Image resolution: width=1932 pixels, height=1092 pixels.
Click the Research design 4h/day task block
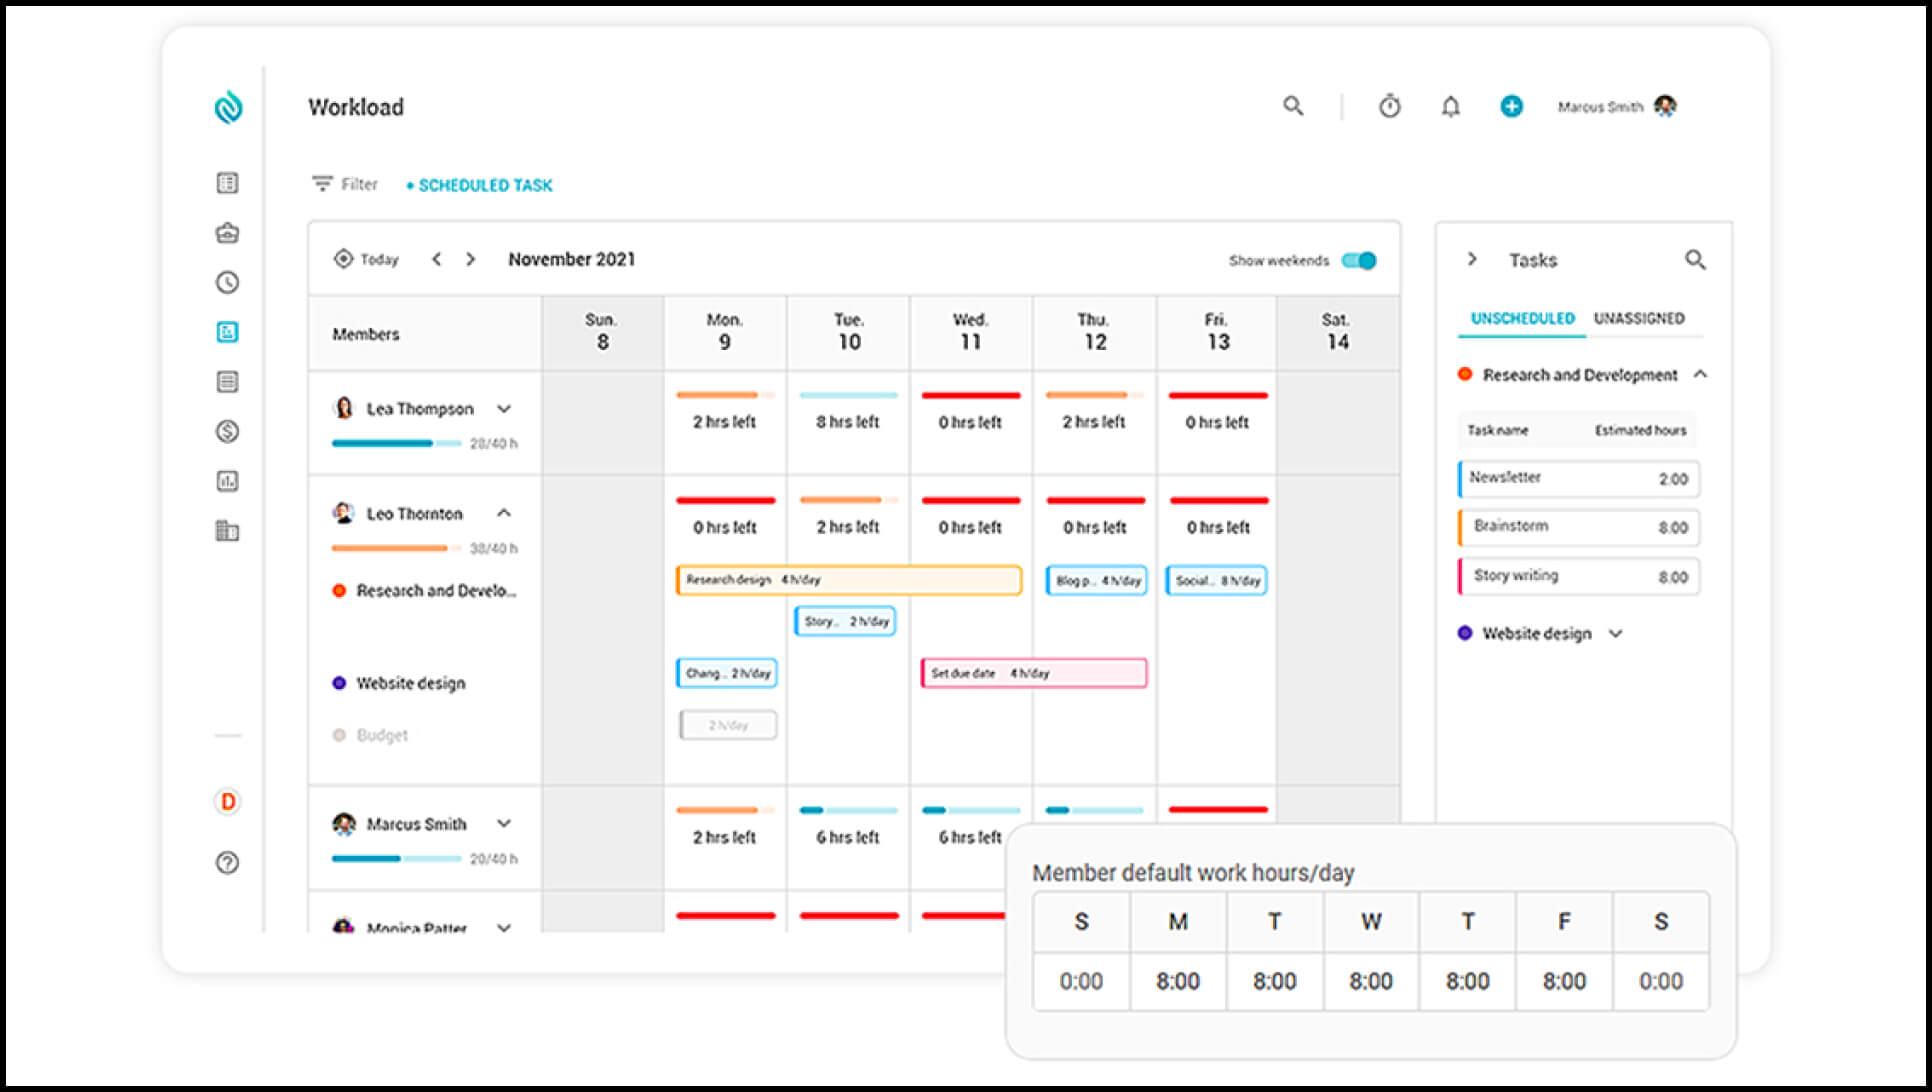848,580
